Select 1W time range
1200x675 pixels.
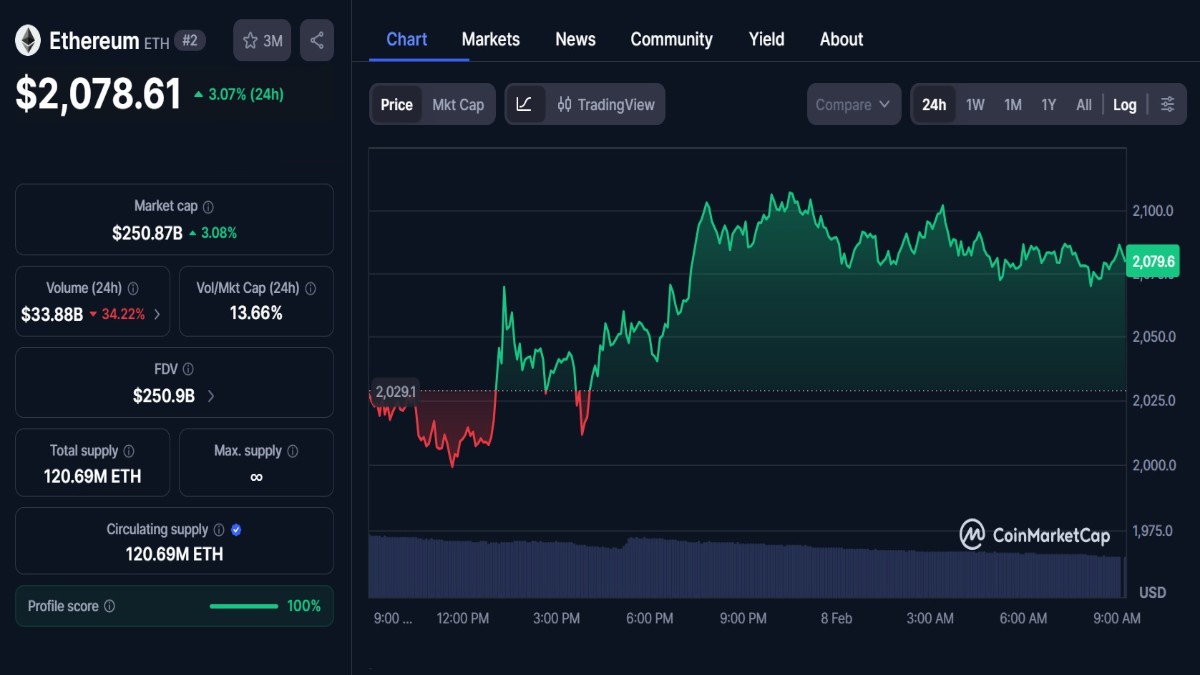[975, 104]
